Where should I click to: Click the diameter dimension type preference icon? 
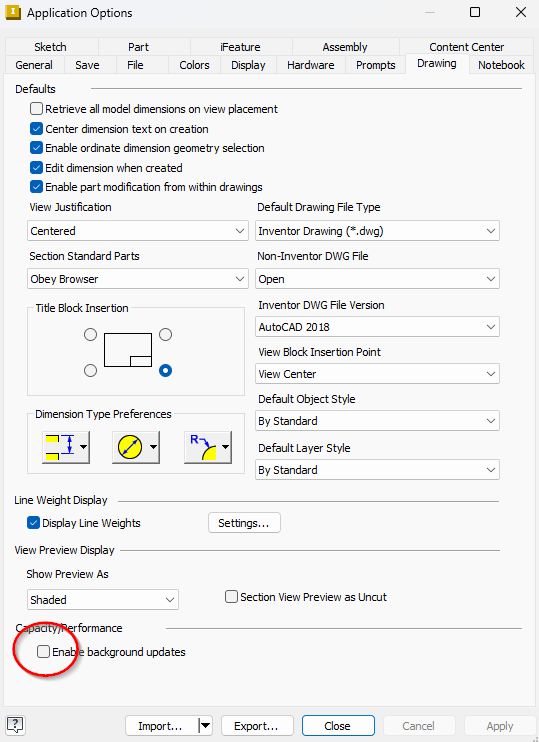(129, 446)
